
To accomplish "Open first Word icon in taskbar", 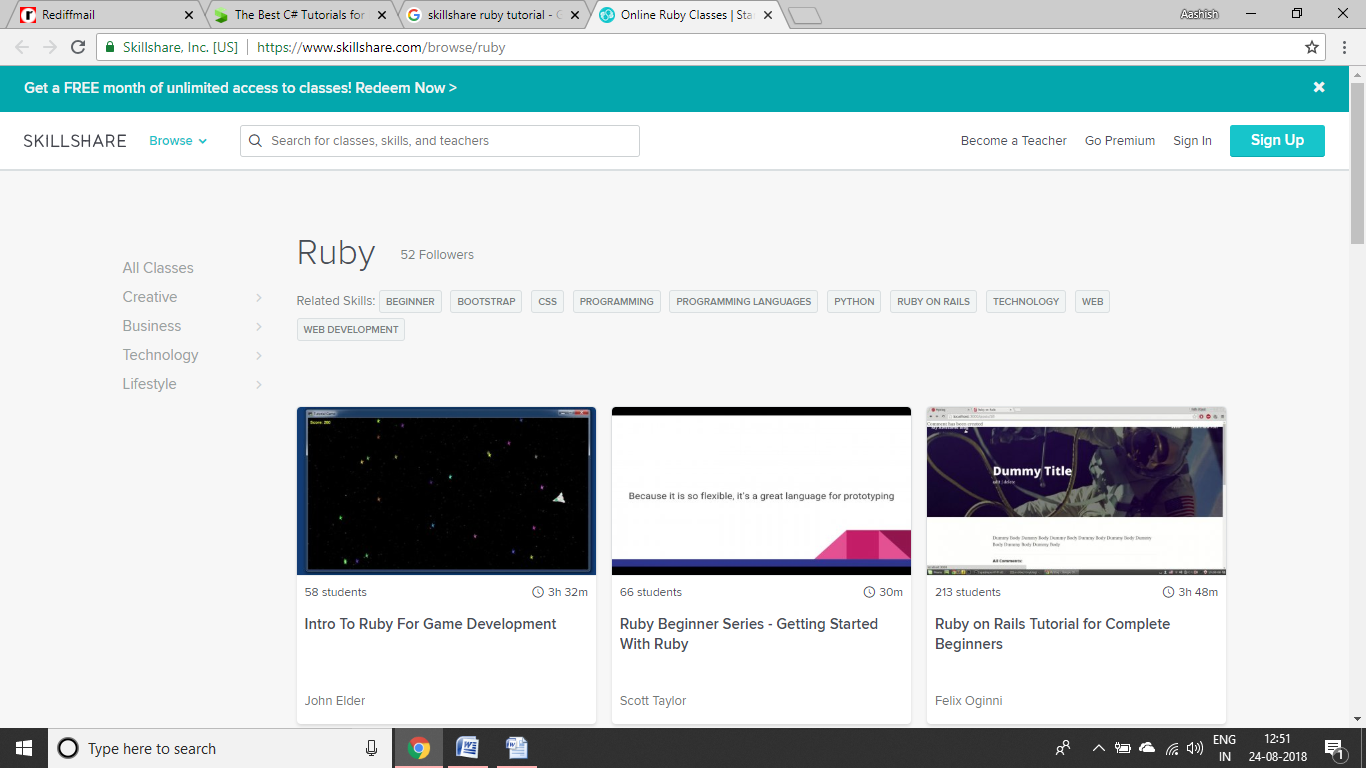I will coord(467,748).
